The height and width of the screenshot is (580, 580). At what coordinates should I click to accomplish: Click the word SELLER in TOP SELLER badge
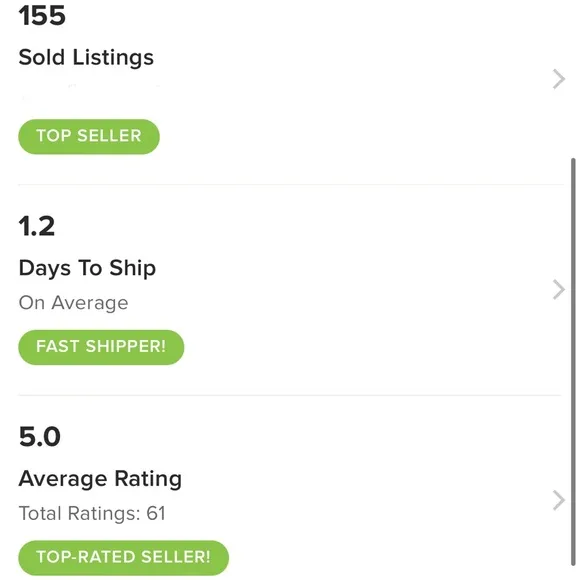109,136
